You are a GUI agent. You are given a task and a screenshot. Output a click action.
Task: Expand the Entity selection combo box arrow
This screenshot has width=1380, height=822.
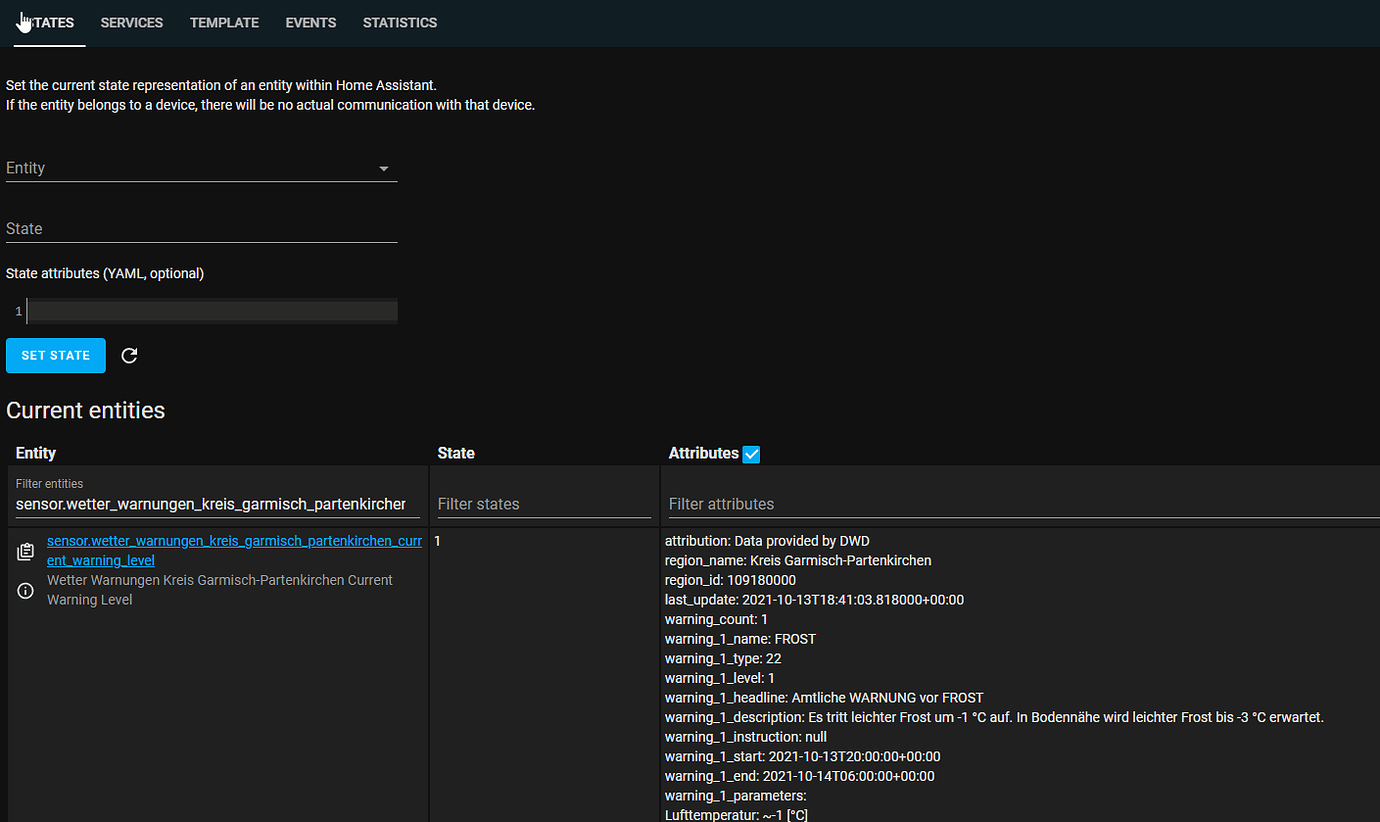click(383, 168)
